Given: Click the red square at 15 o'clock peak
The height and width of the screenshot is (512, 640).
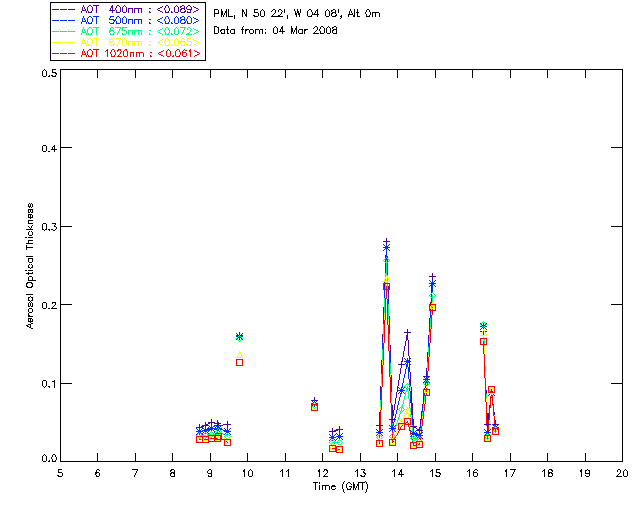Looking at the screenshot, I should [x=433, y=307].
